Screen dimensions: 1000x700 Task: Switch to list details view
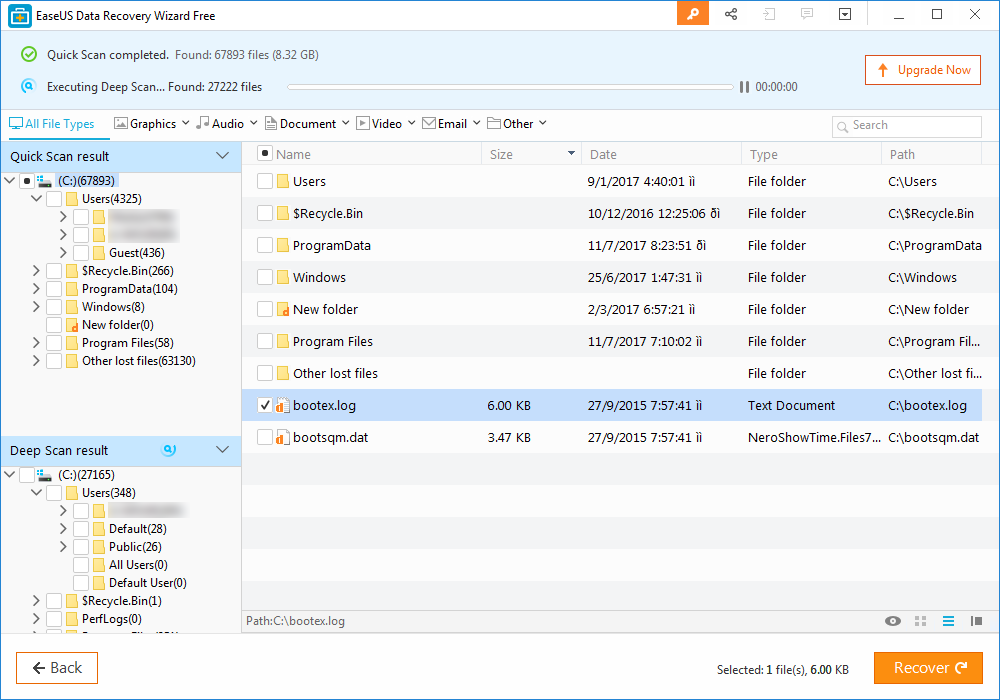point(948,621)
